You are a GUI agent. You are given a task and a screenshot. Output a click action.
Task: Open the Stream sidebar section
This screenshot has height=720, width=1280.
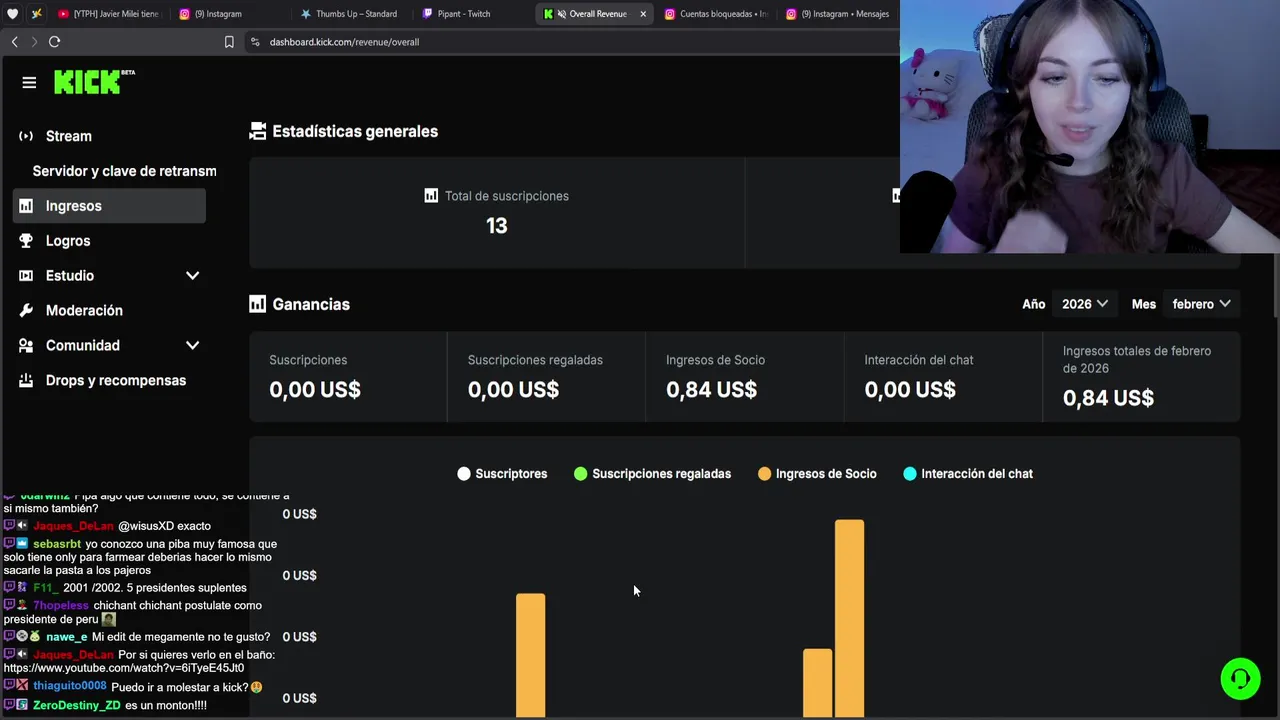click(109, 136)
